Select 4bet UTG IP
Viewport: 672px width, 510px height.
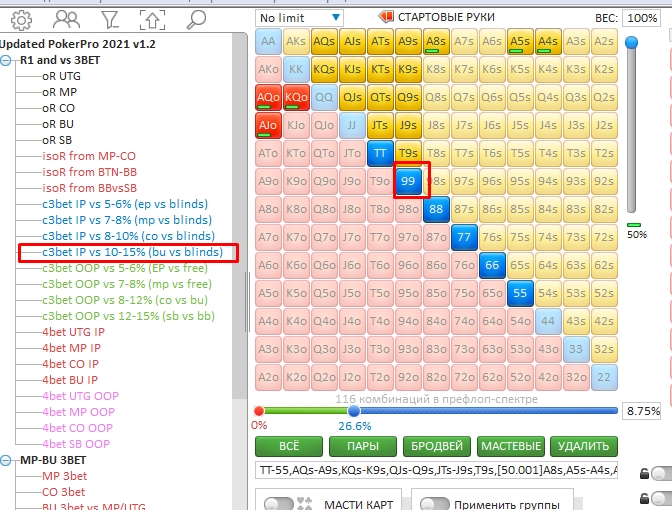click(73, 332)
